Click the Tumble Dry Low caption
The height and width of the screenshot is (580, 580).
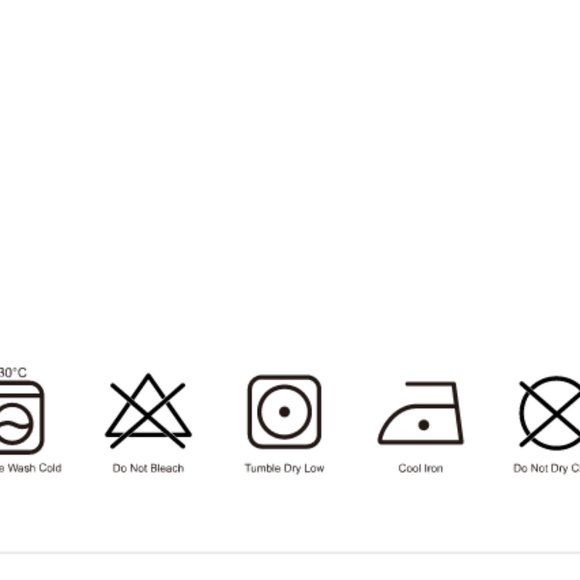284,468
